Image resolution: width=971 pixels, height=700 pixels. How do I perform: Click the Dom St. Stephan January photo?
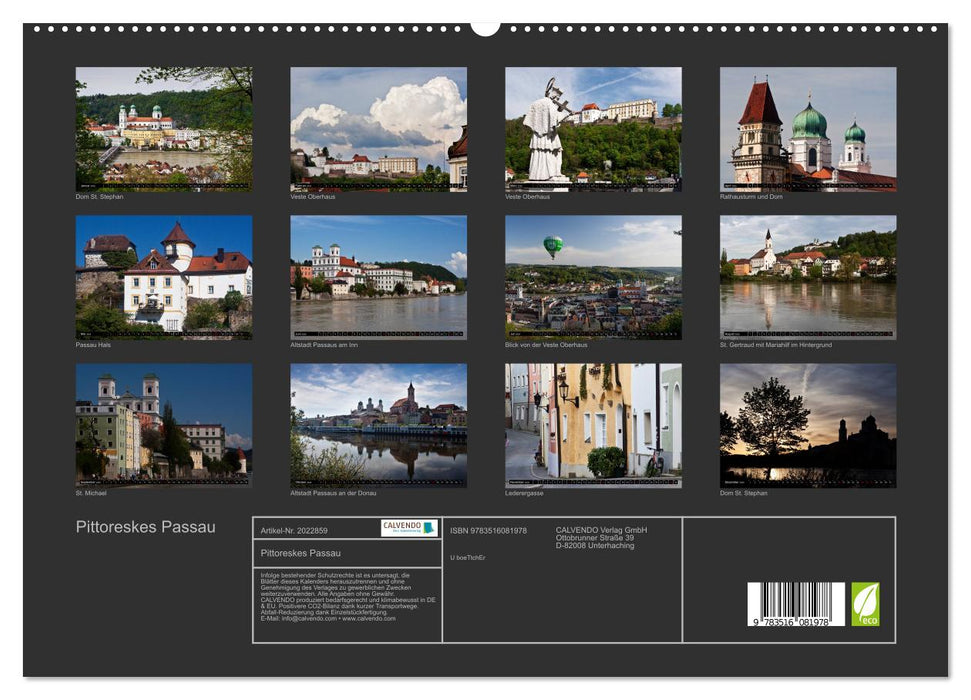[x=163, y=129]
